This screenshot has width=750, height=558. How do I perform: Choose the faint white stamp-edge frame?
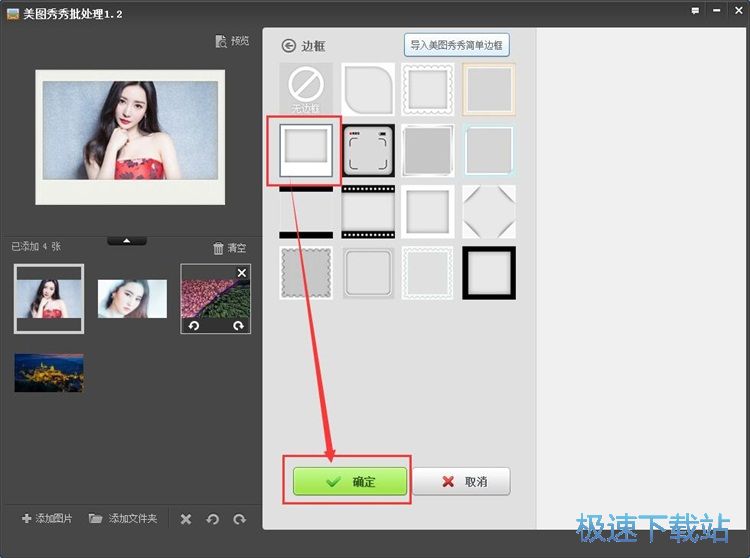coord(428,273)
